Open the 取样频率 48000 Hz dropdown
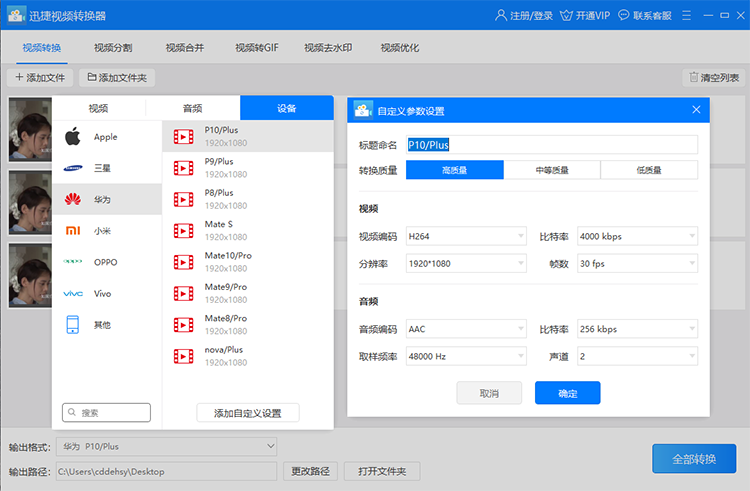 [x=466, y=356]
